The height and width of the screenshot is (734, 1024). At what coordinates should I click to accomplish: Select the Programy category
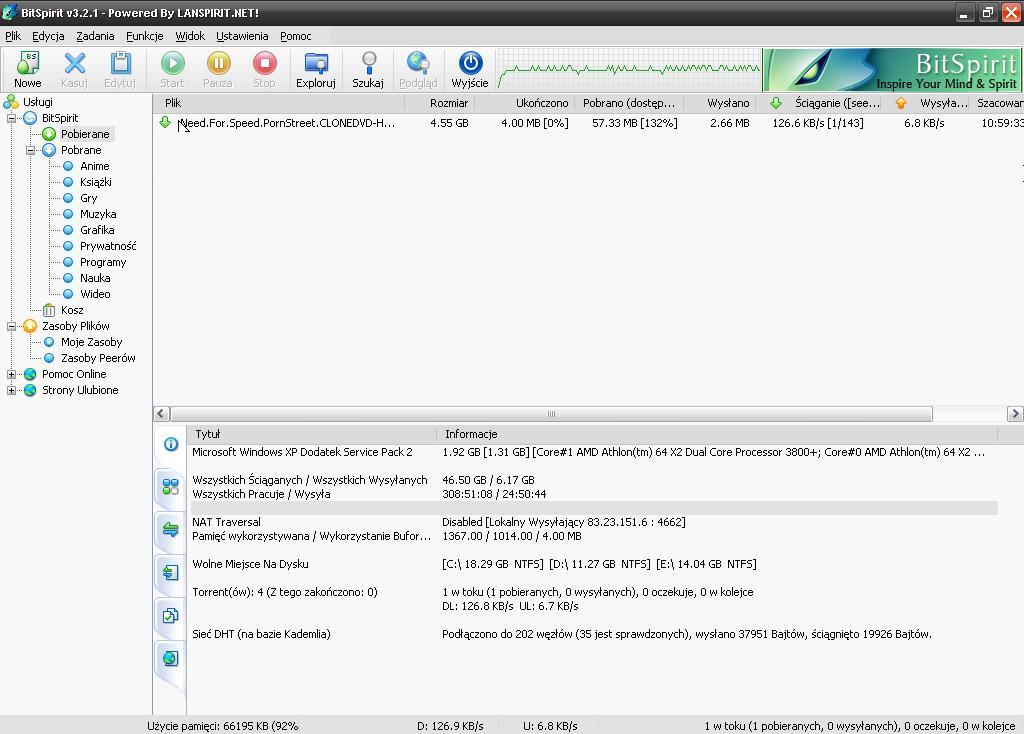pyautogui.click(x=103, y=262)
